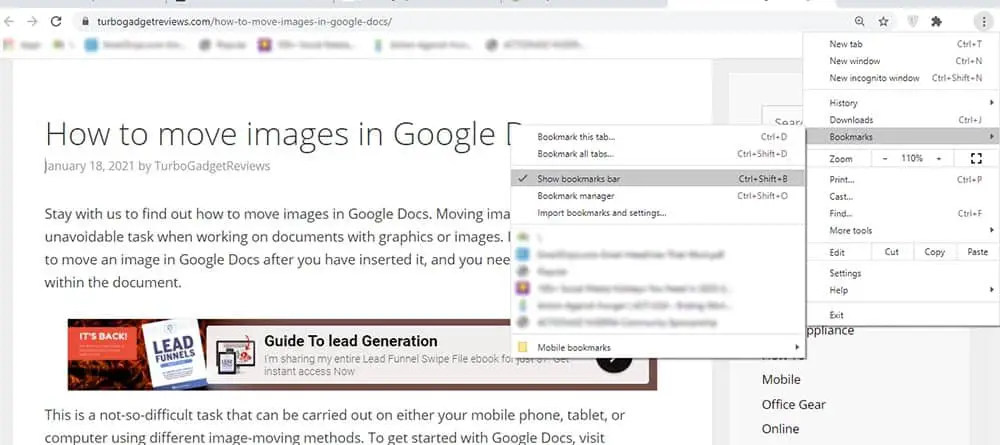Select Import bookmarks and settings...

coord(659,212)
